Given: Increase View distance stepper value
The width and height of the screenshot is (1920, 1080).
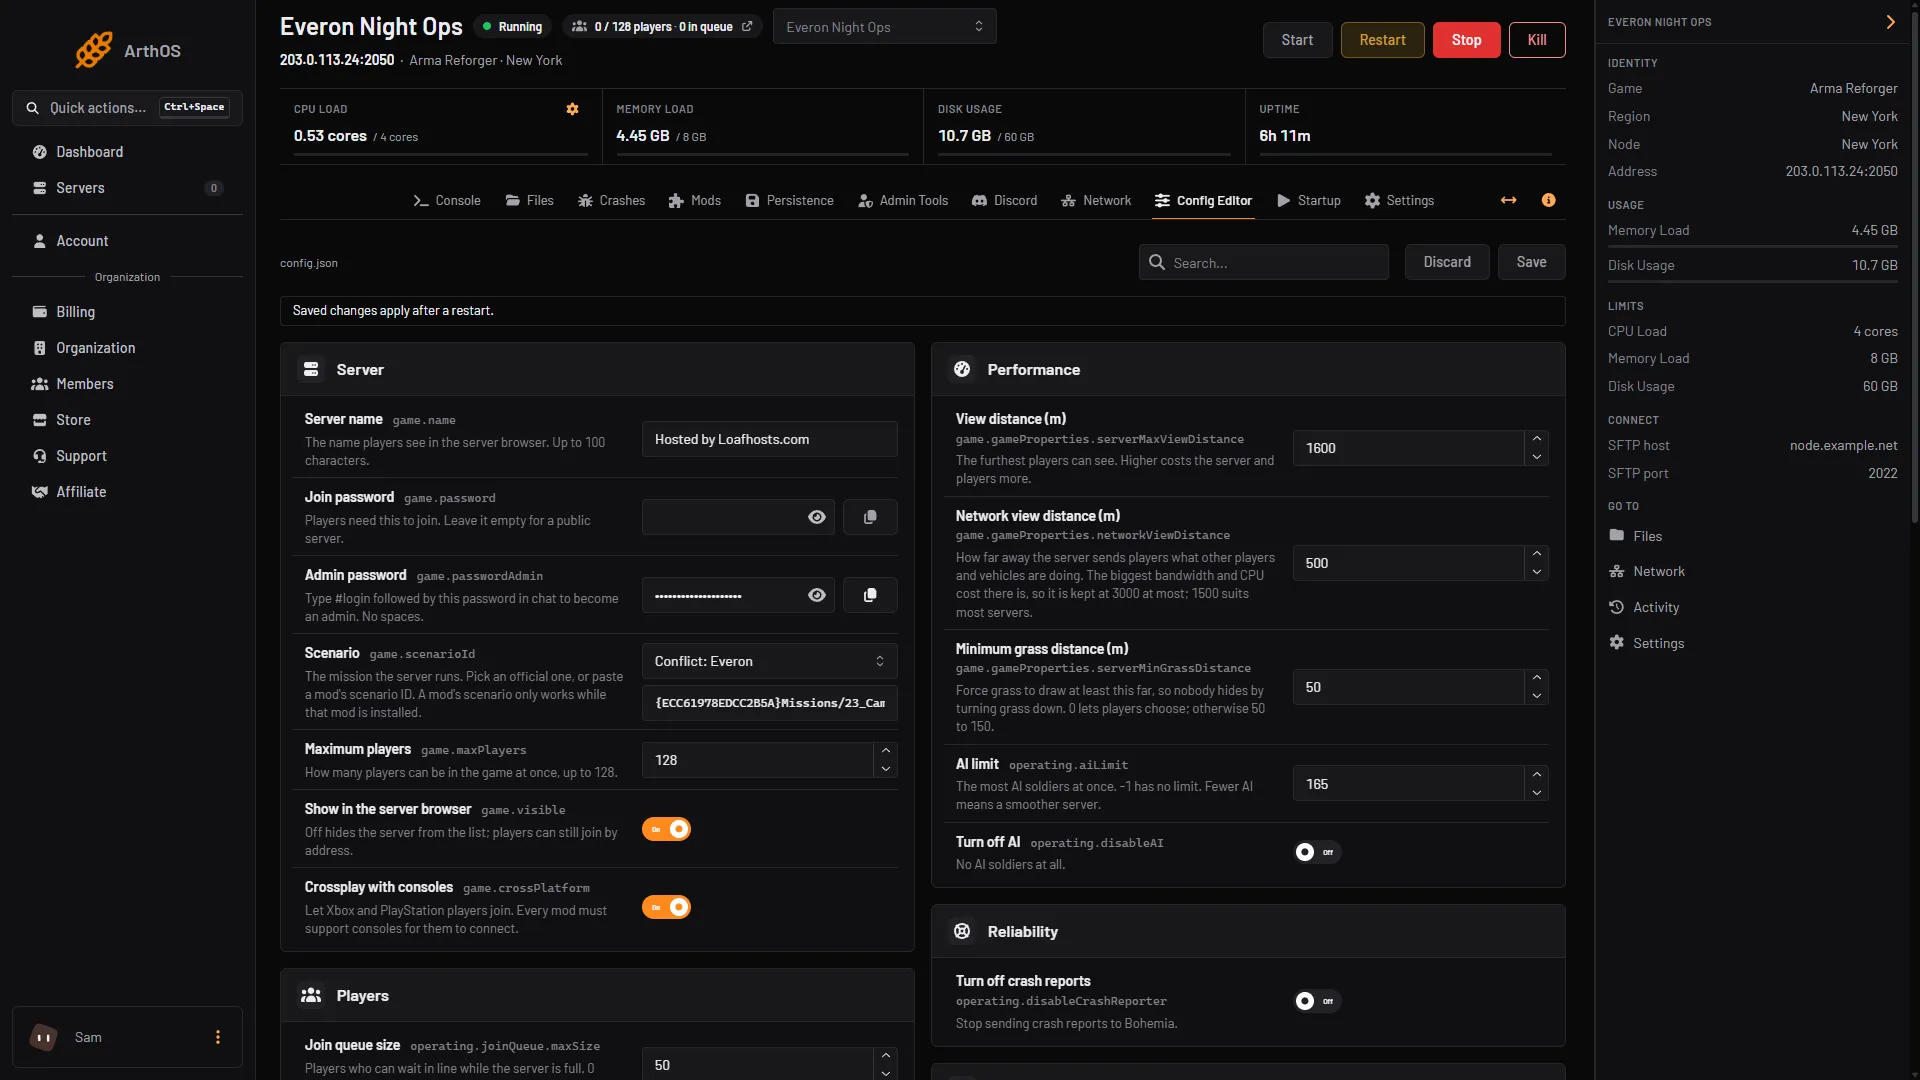Looking at the screenshot, I should (1537, 439).
